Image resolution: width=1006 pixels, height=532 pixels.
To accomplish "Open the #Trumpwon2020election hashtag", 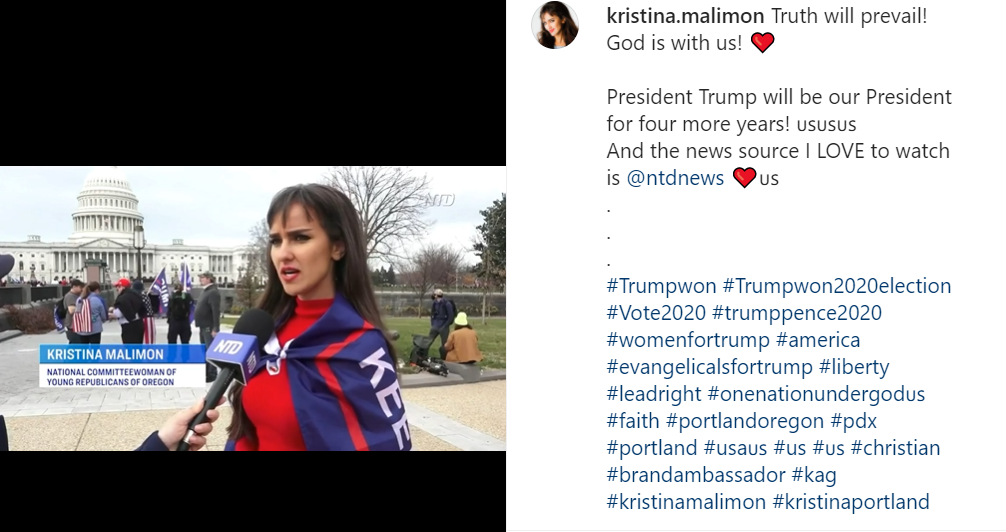I will [x=837, y=286].
